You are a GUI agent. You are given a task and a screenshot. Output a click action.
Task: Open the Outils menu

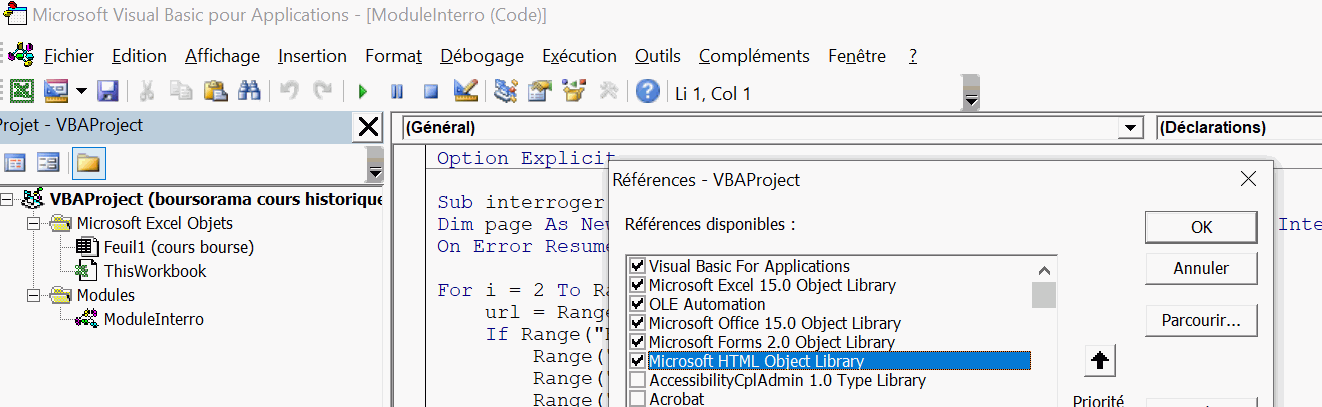point(657,56)
